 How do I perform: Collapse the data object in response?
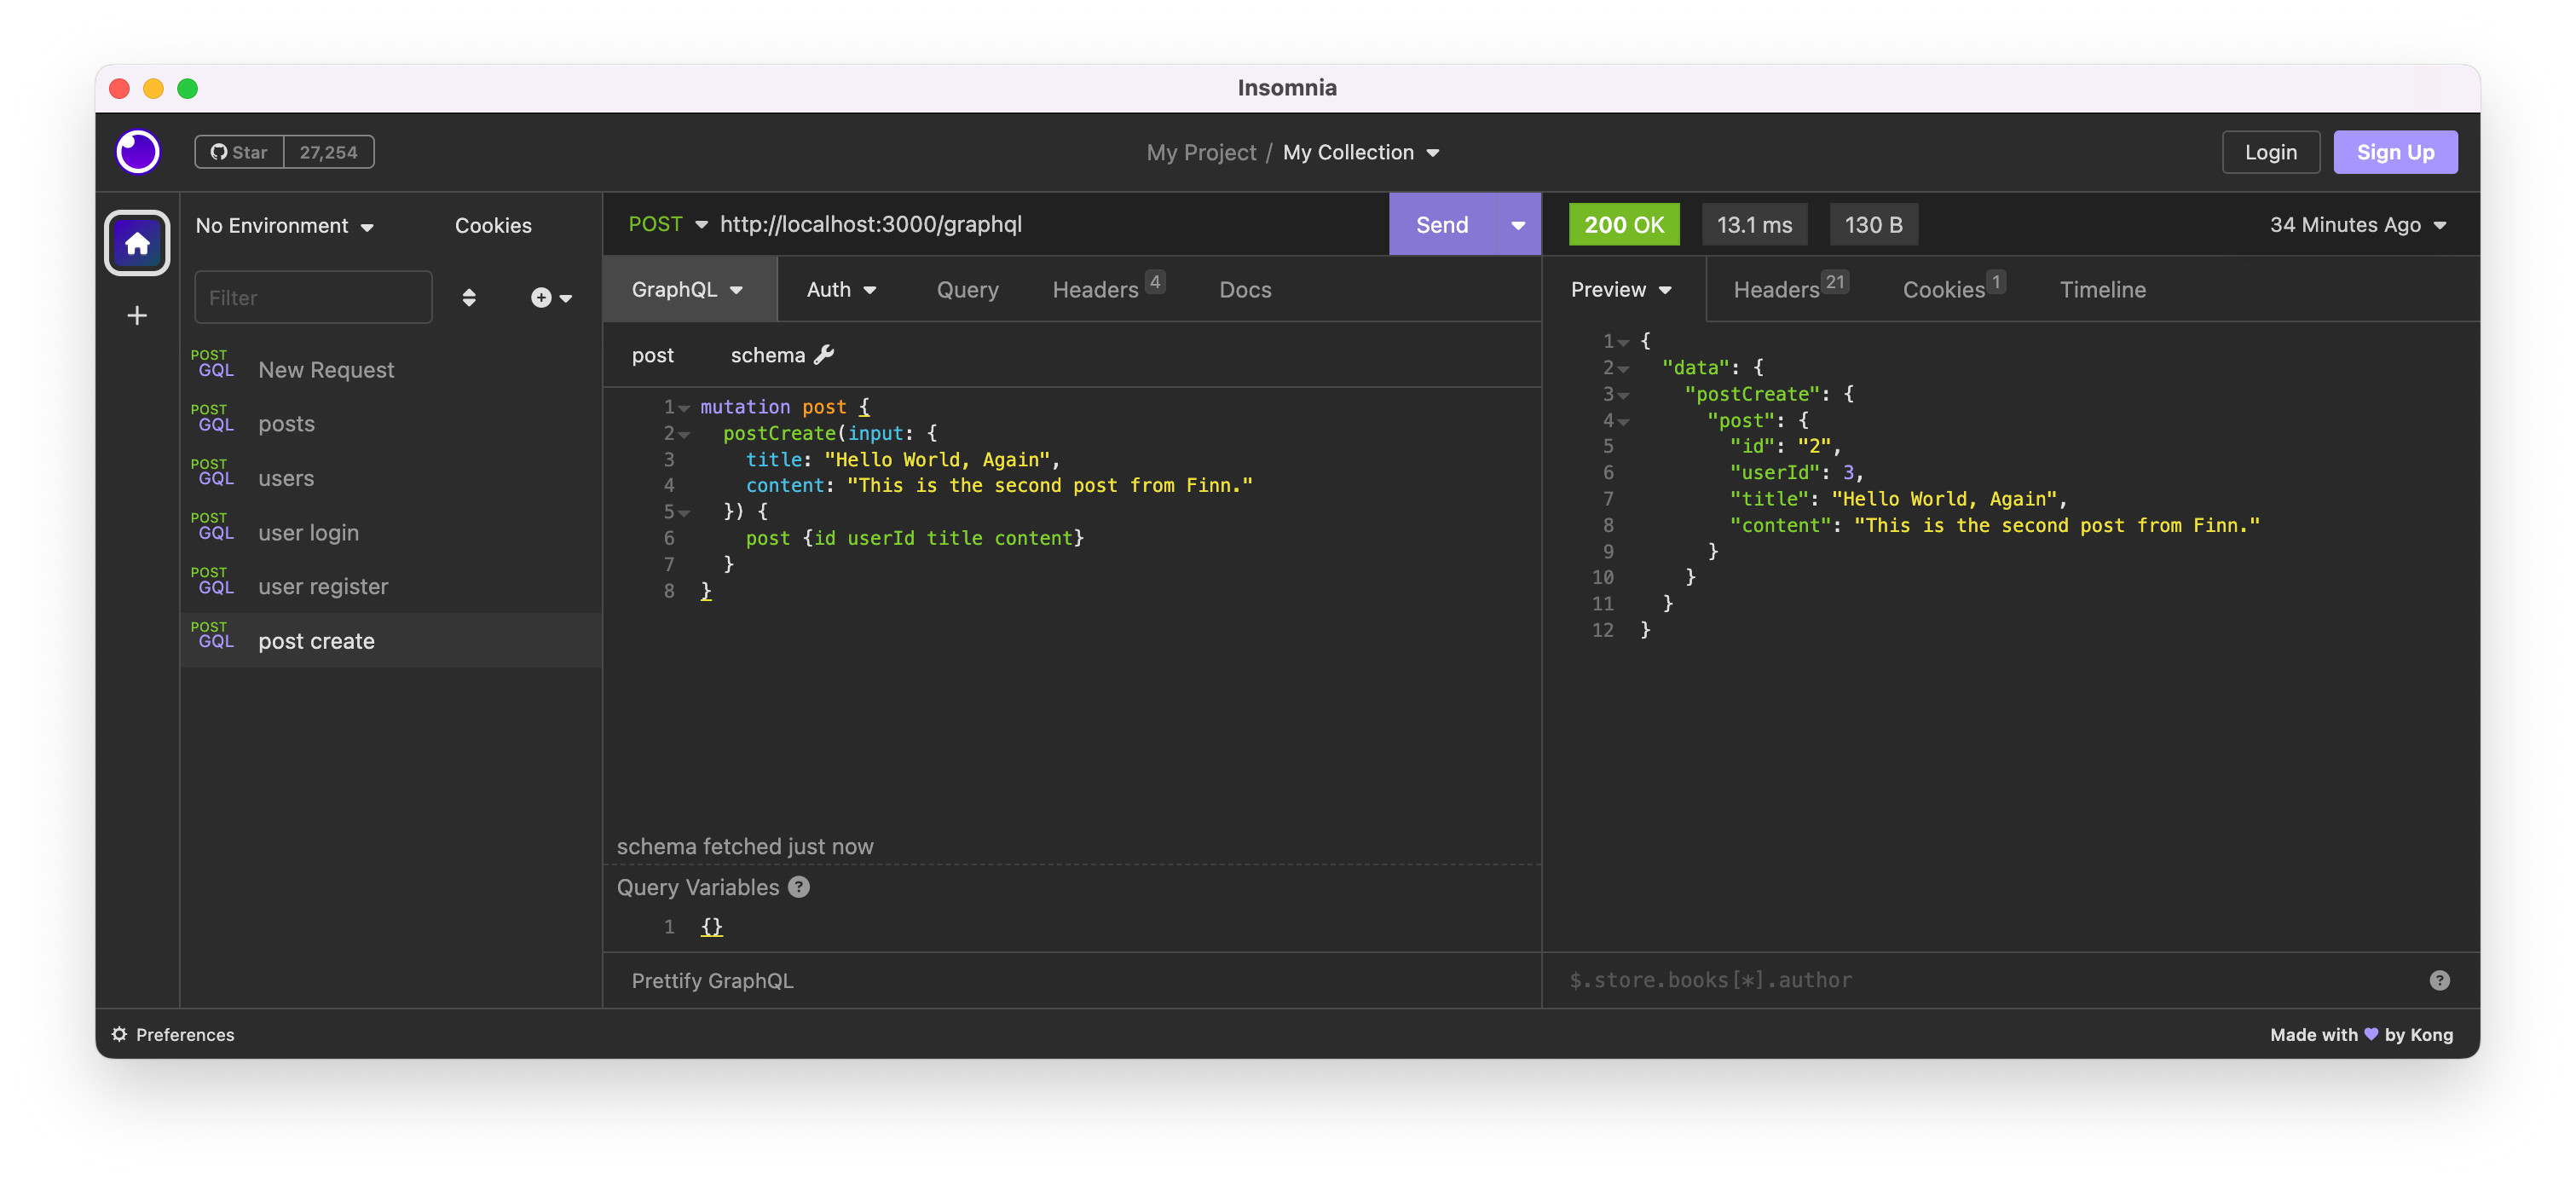tap(1623, 368)
